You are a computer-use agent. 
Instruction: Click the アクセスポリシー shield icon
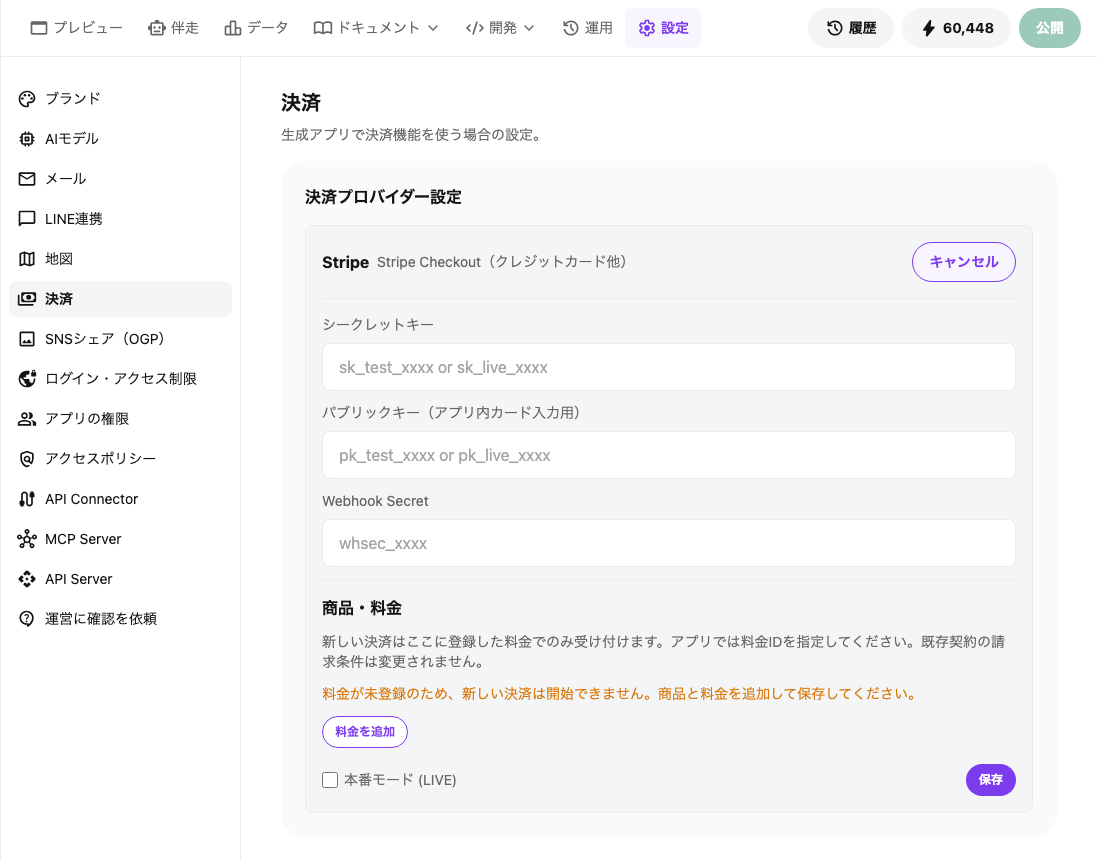[x=27, y=459]
